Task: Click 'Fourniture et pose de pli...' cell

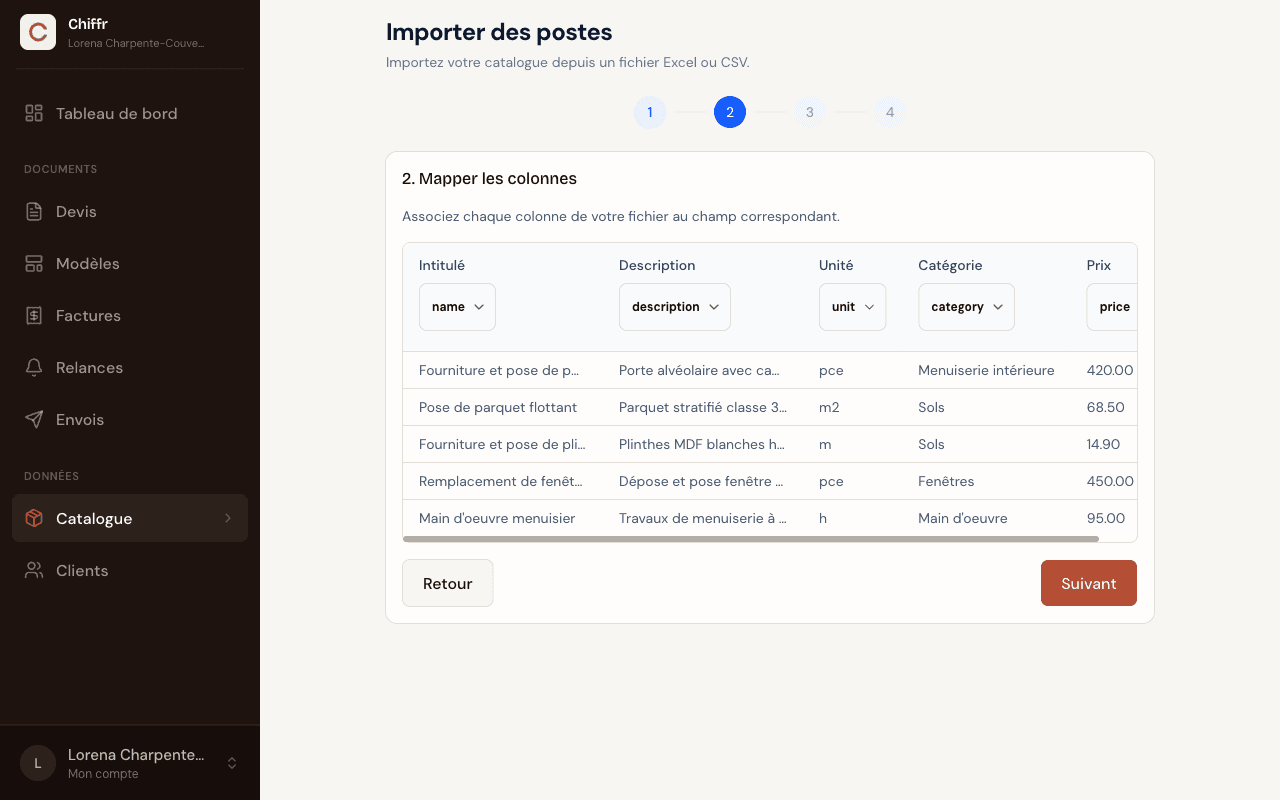Action: 502,444
